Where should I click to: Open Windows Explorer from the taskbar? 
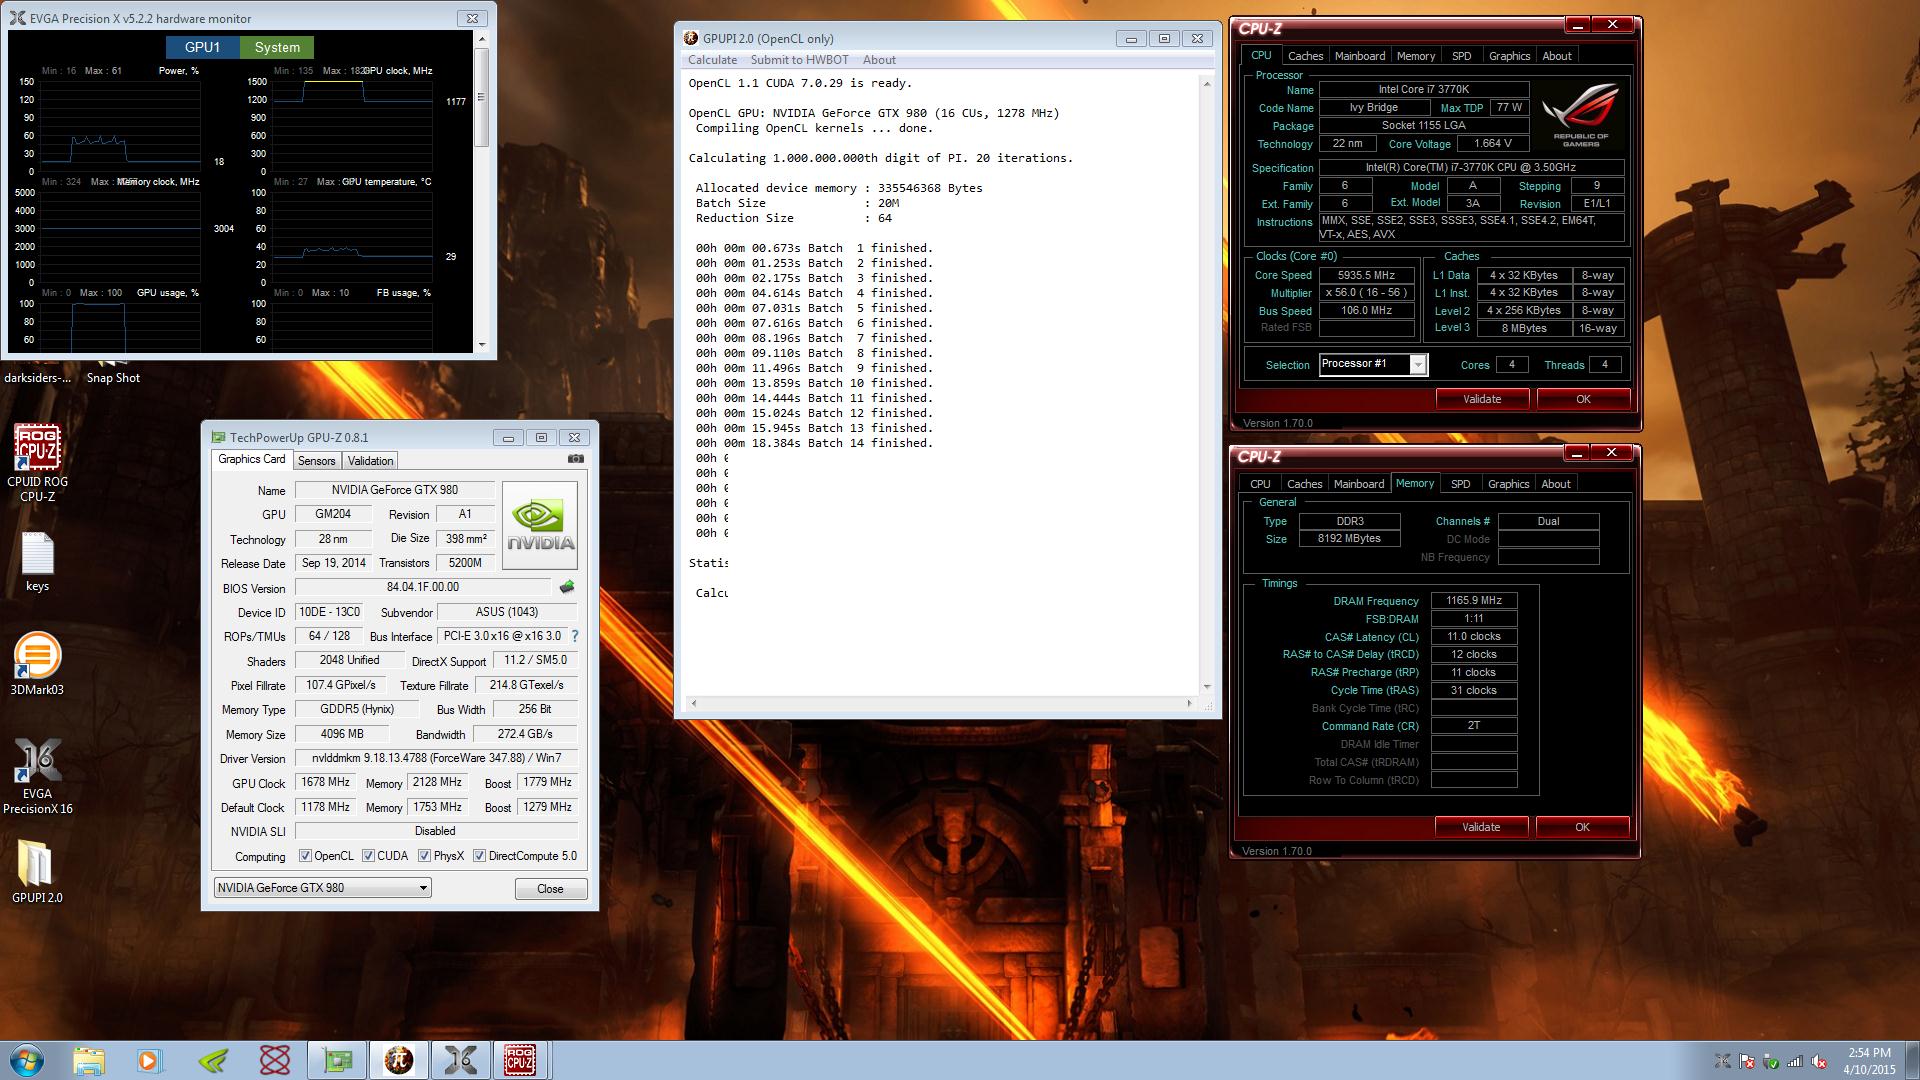[88, 1060]
